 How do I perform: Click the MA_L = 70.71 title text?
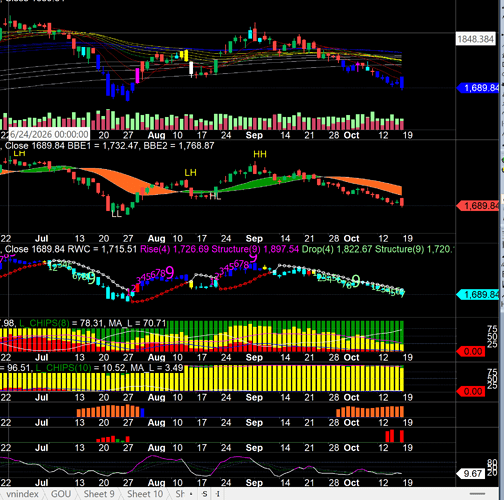click(137, 323)
